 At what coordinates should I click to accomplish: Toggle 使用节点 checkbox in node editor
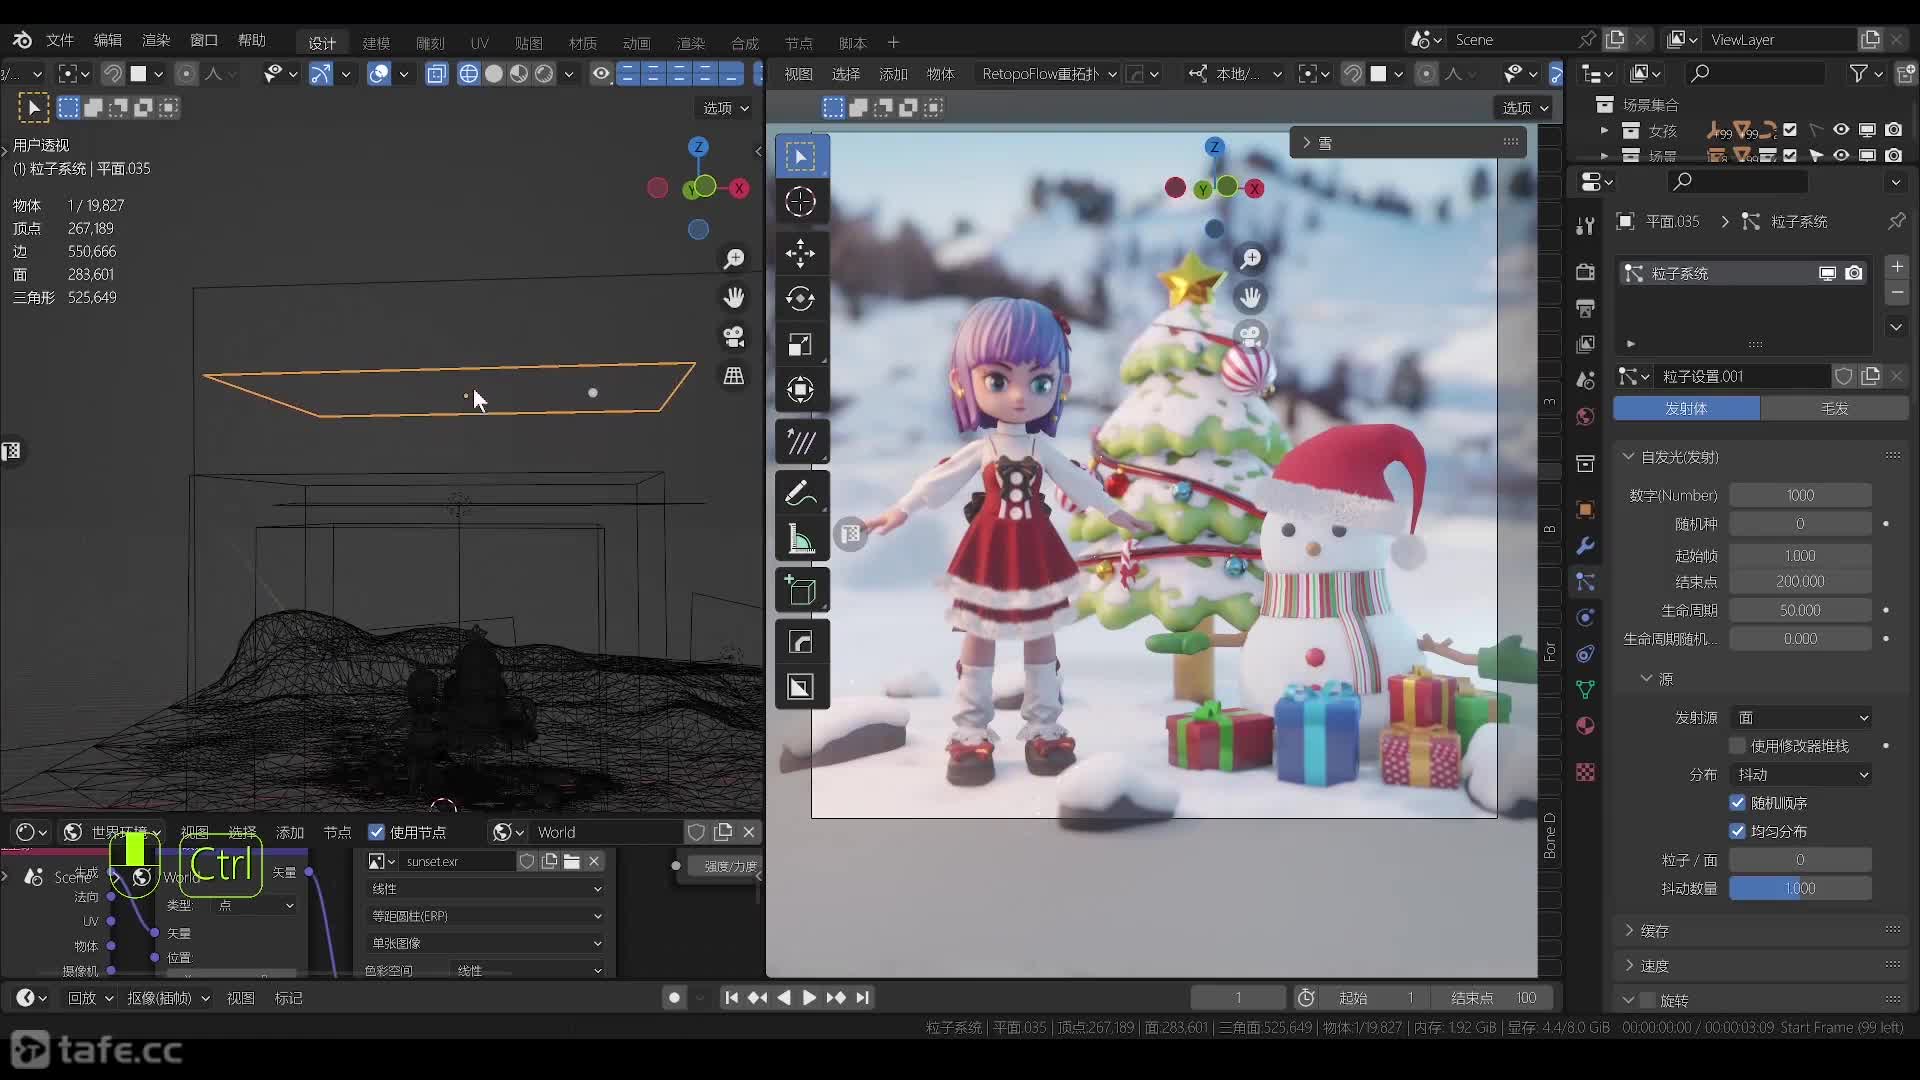pos(377,832)
